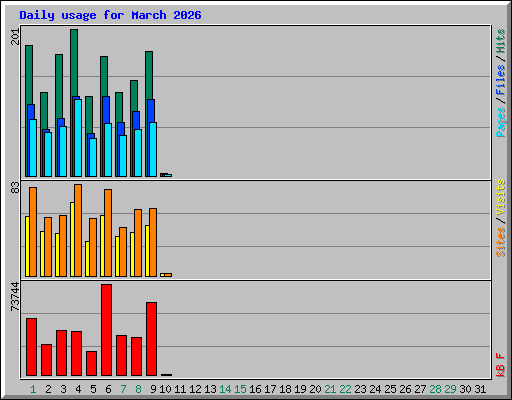Image resolution: width=512 pixels, height=400 pixels.
Task: Click day 31 on the x-axis
Action: (x=480, y=389)
